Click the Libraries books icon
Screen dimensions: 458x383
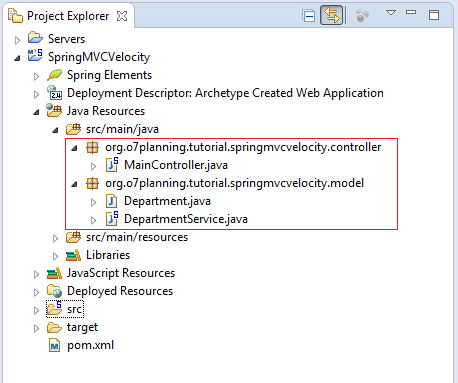73,255
